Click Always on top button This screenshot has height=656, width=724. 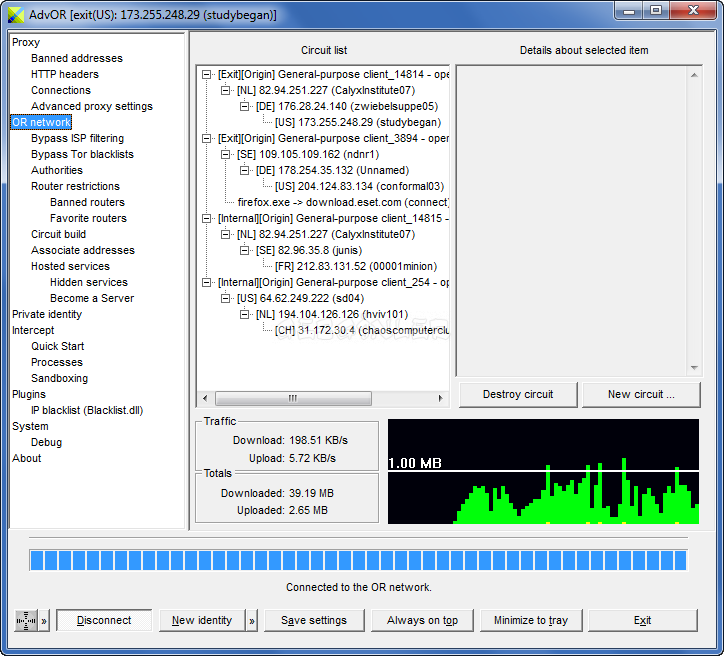pyautogui.click(x=422, y=620)
